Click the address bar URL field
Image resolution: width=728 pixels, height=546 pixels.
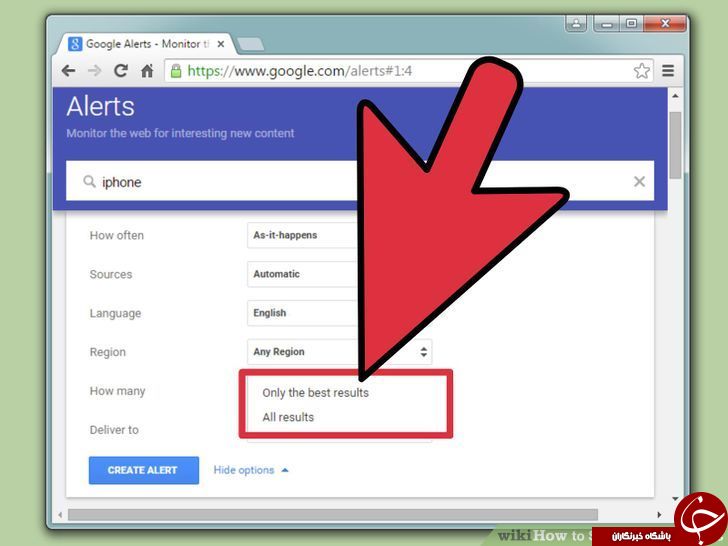click(x=409, y=71)
